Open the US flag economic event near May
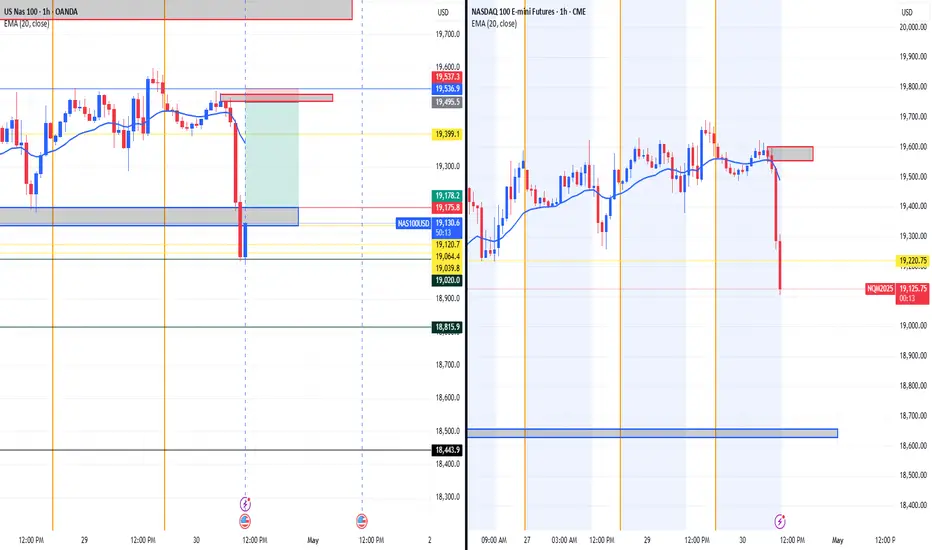Screen dimensions: 932x550 click(x=362, y=521)
